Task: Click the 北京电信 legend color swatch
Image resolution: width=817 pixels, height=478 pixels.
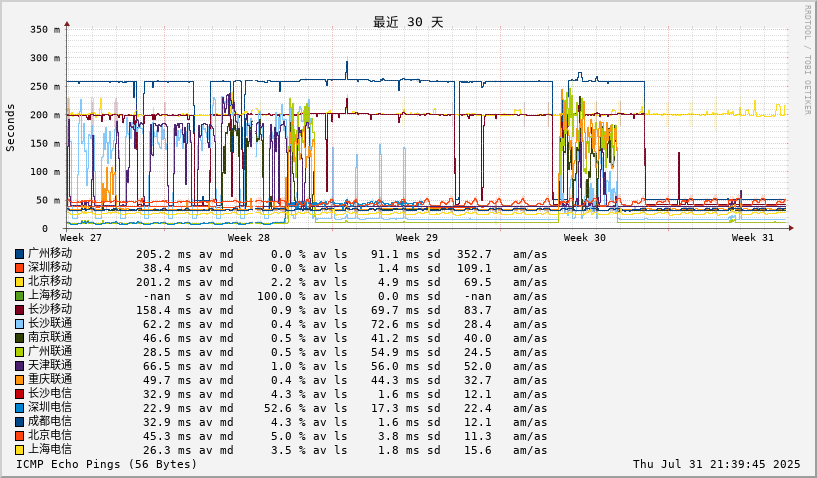Action: (x=19, y=436)
